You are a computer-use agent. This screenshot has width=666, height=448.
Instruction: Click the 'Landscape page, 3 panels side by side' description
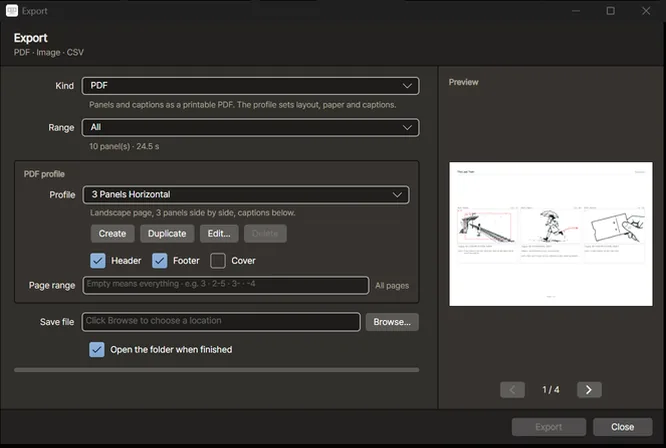coord(192,213)
